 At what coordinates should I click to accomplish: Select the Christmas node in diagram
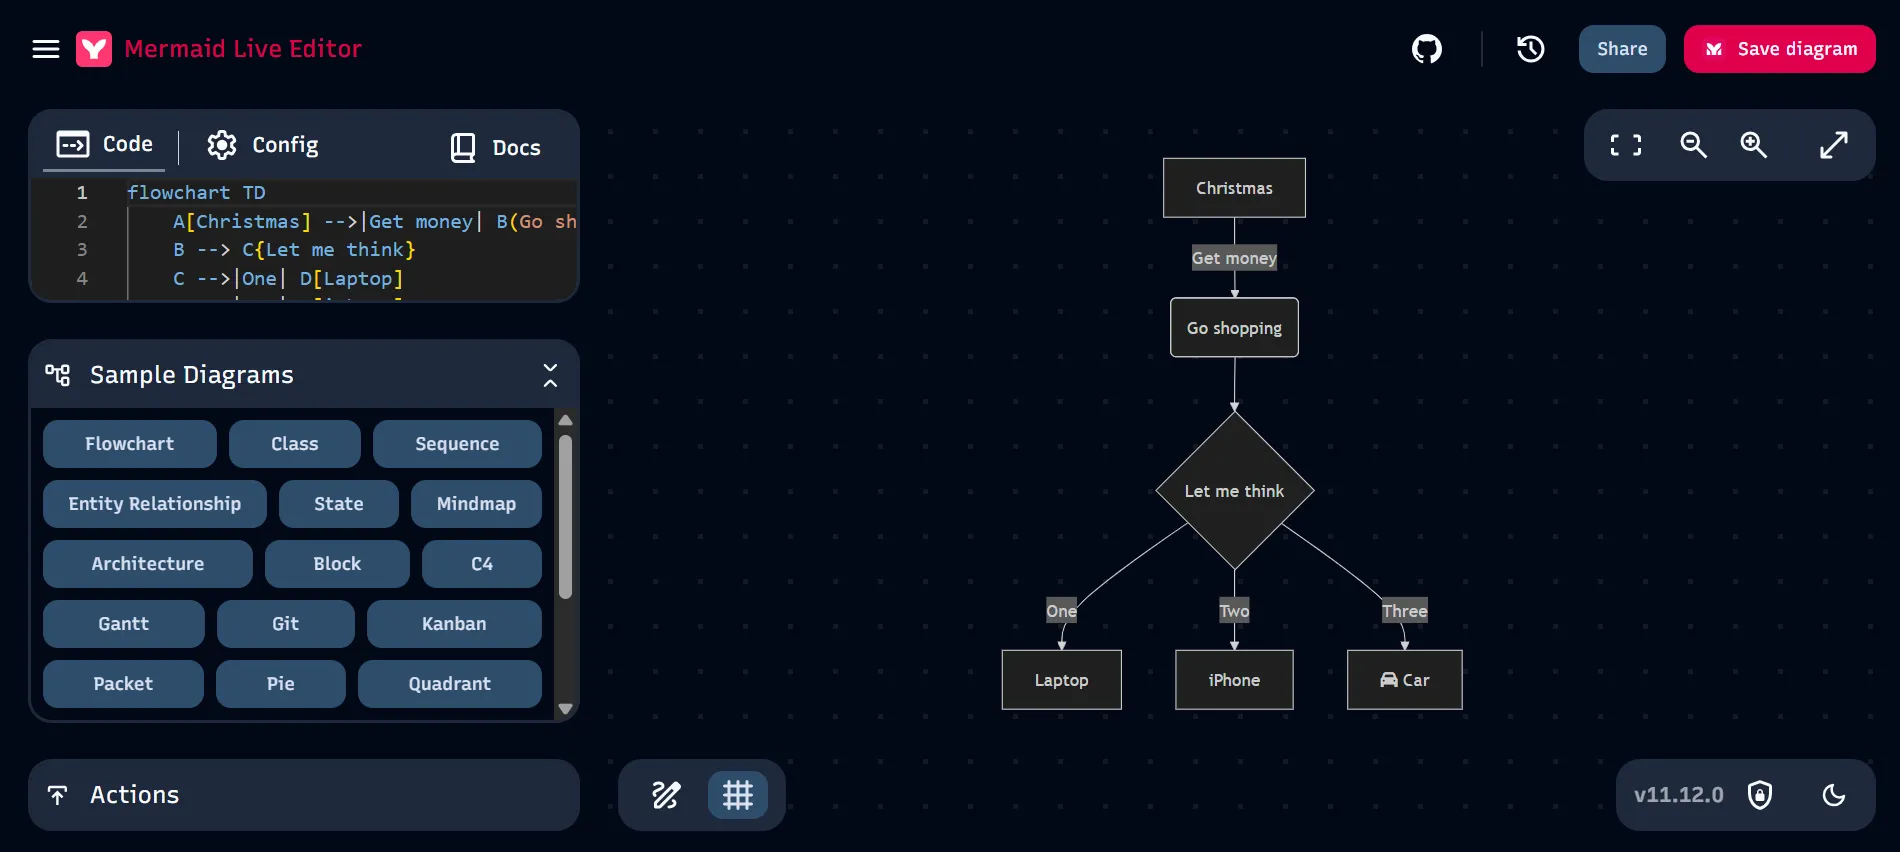coord(1234,188)
